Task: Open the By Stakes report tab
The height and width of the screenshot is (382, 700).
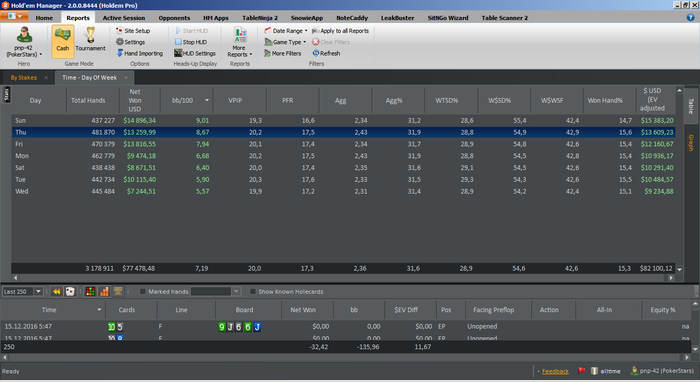Action: [x=24, y=78]
